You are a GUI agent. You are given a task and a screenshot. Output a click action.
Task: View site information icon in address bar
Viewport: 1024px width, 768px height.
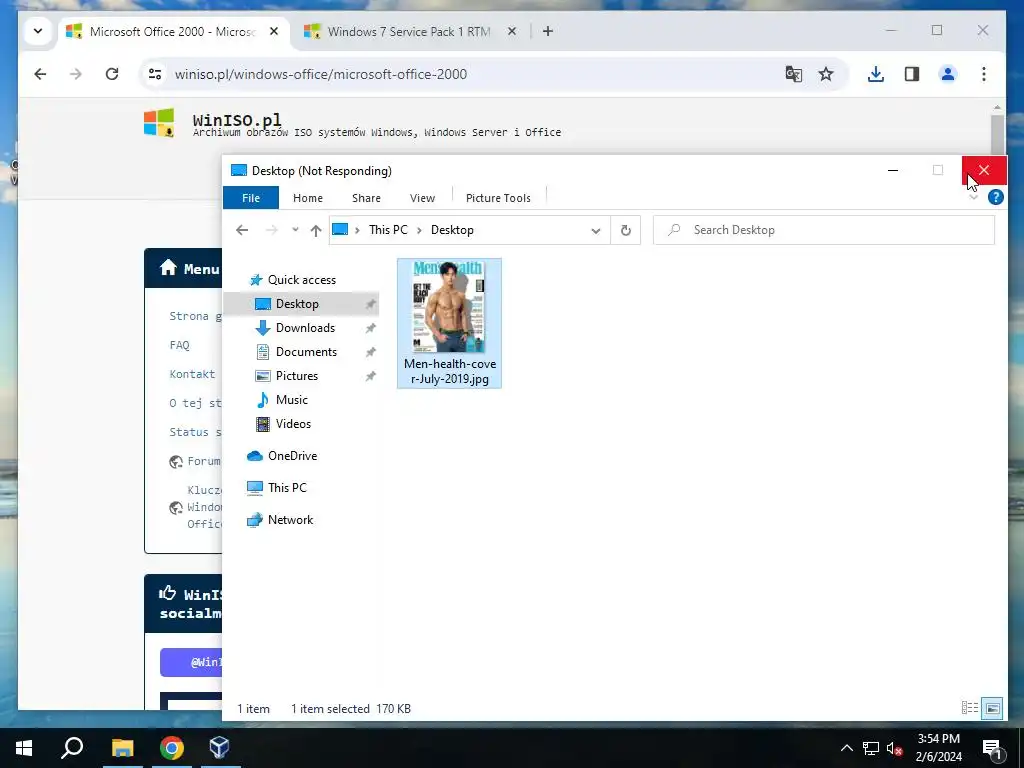[x=155, y=74]
